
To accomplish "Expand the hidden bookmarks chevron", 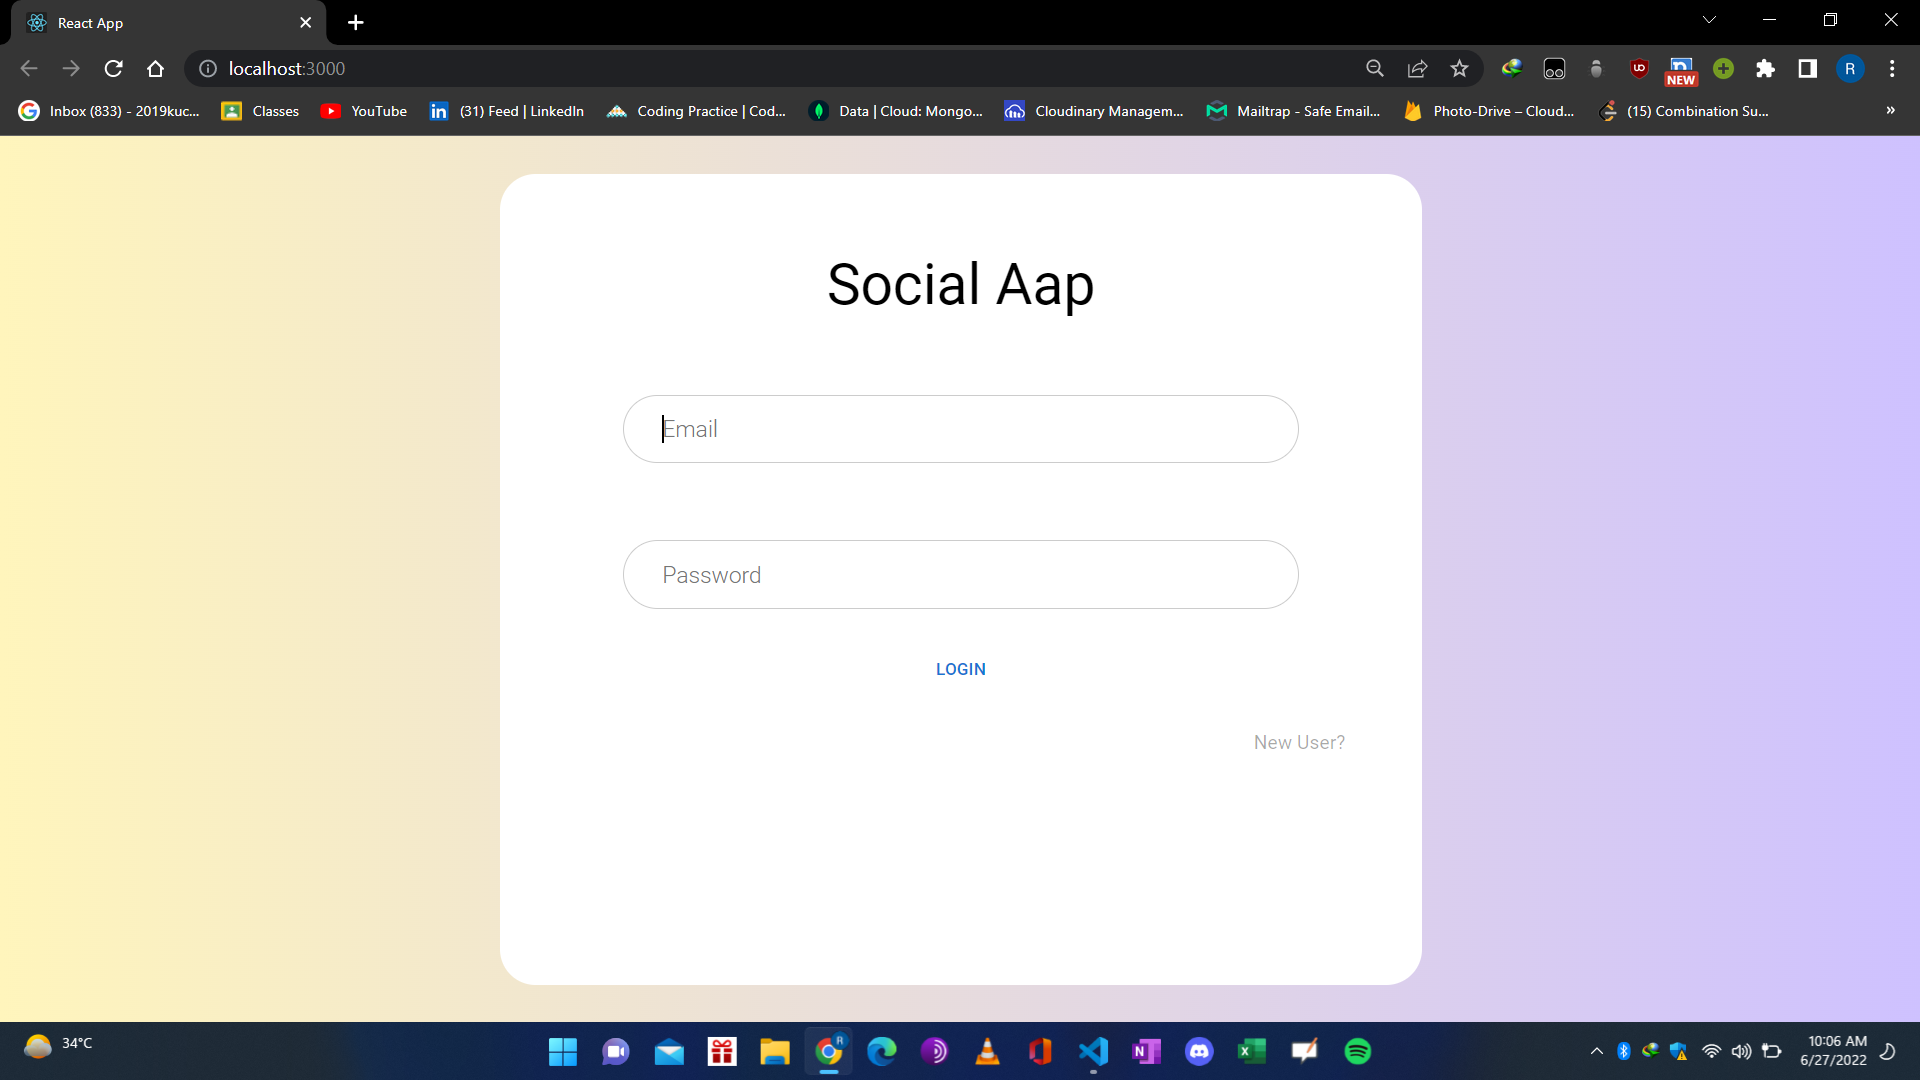I will 1890,111.
